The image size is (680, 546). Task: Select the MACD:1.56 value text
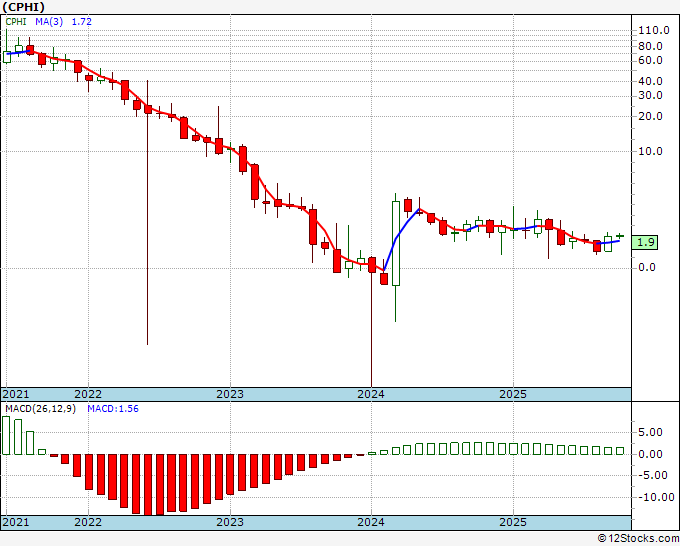tap(113, 409)
